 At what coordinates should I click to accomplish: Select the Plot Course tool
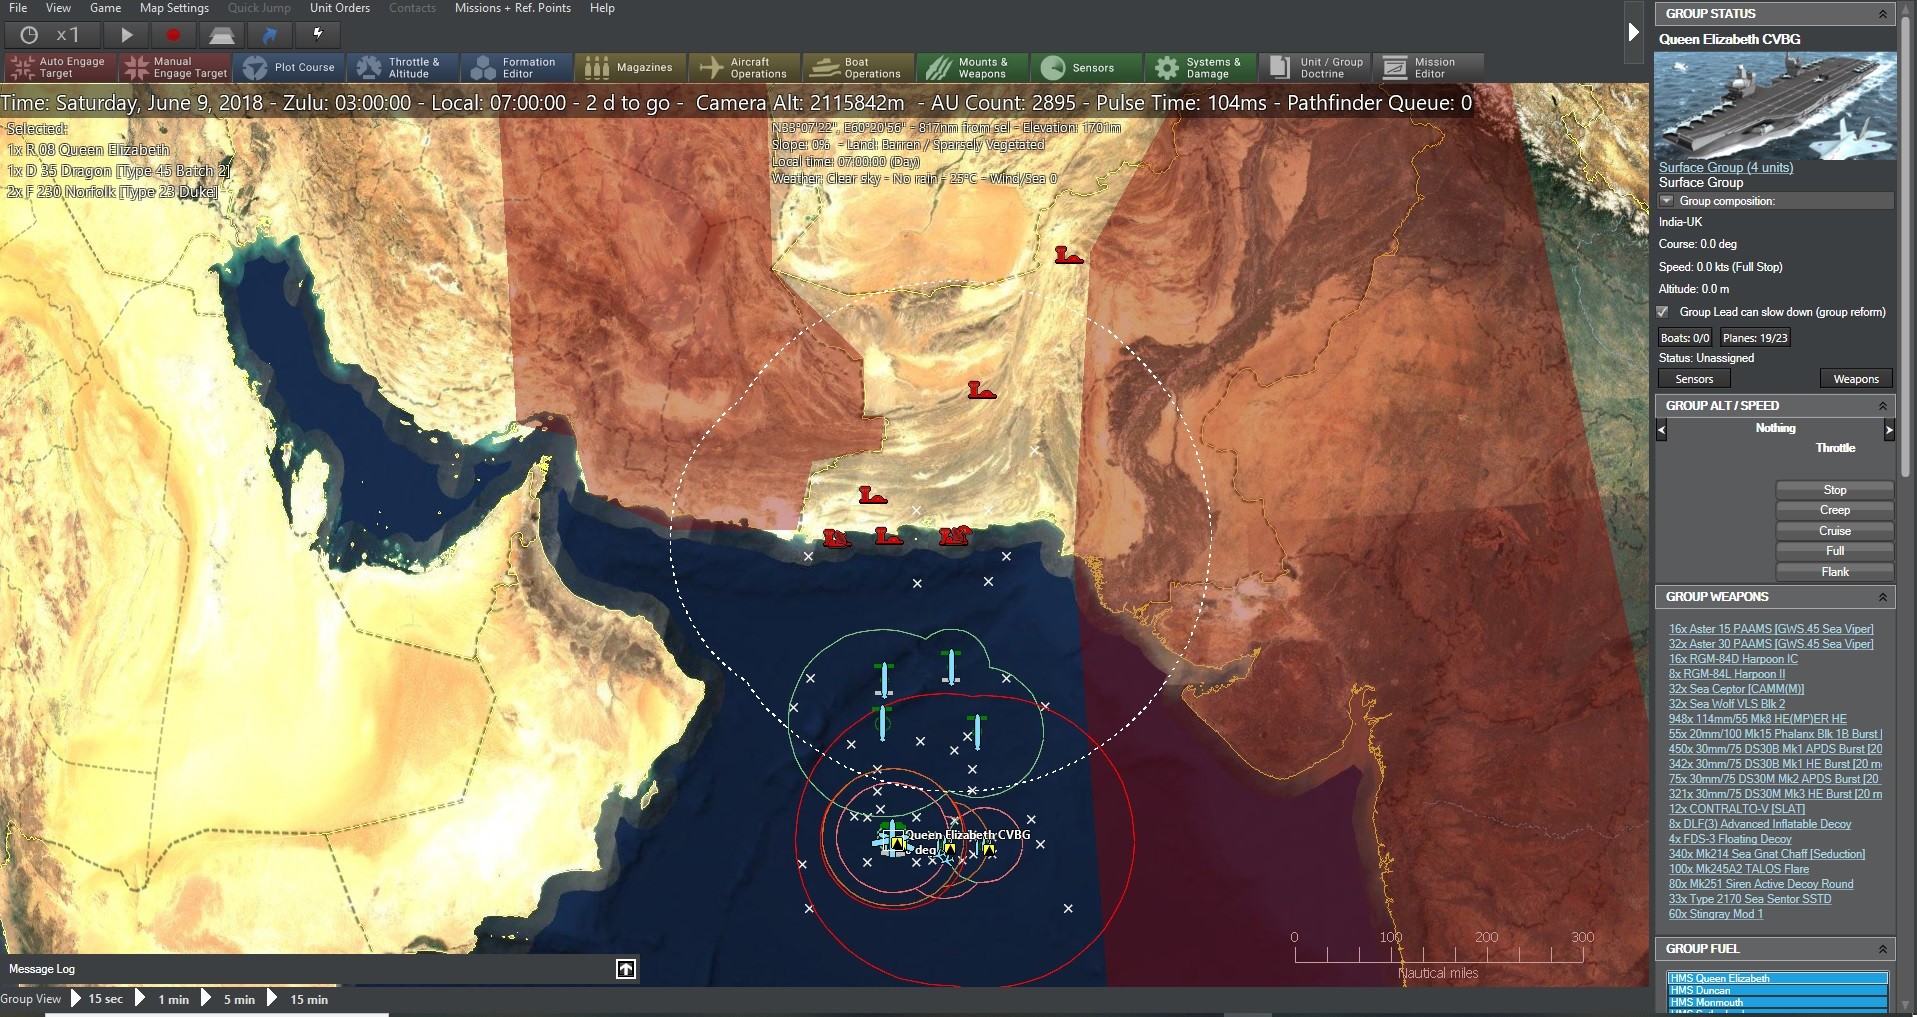[x=289, y=67]
